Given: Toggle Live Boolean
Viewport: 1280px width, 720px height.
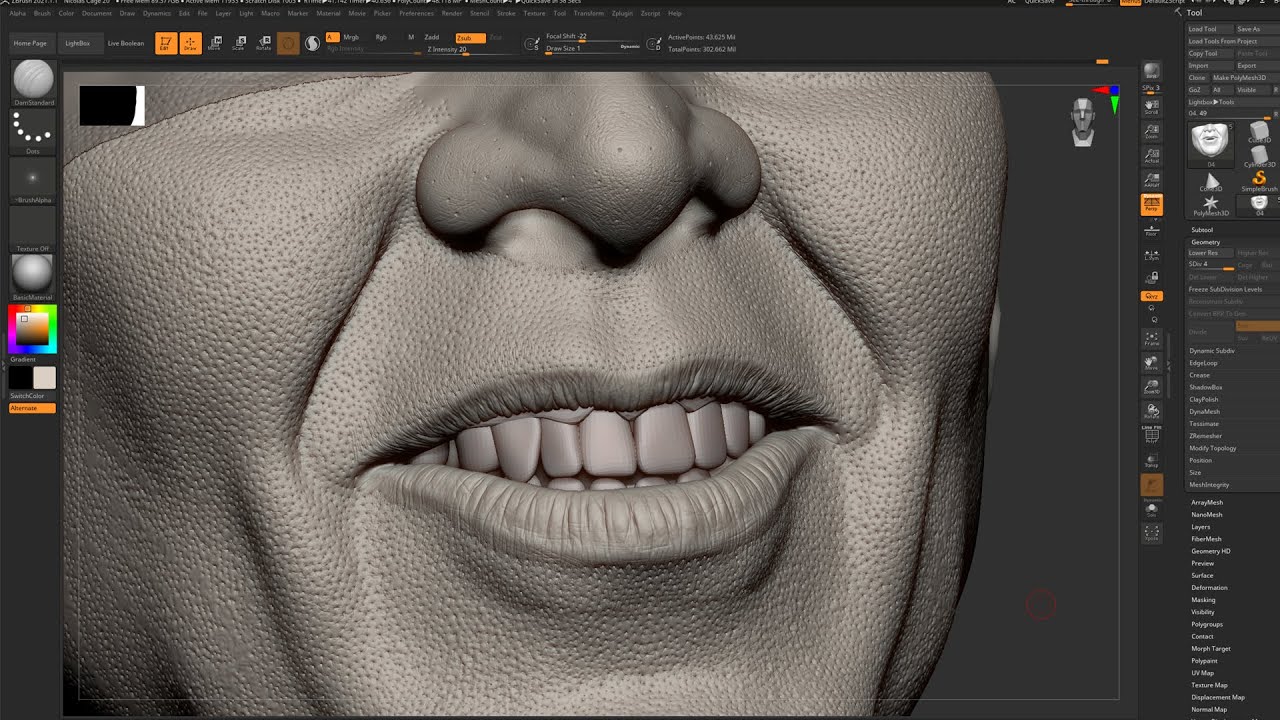Looking at the screenshot, I should coord(125,43).
